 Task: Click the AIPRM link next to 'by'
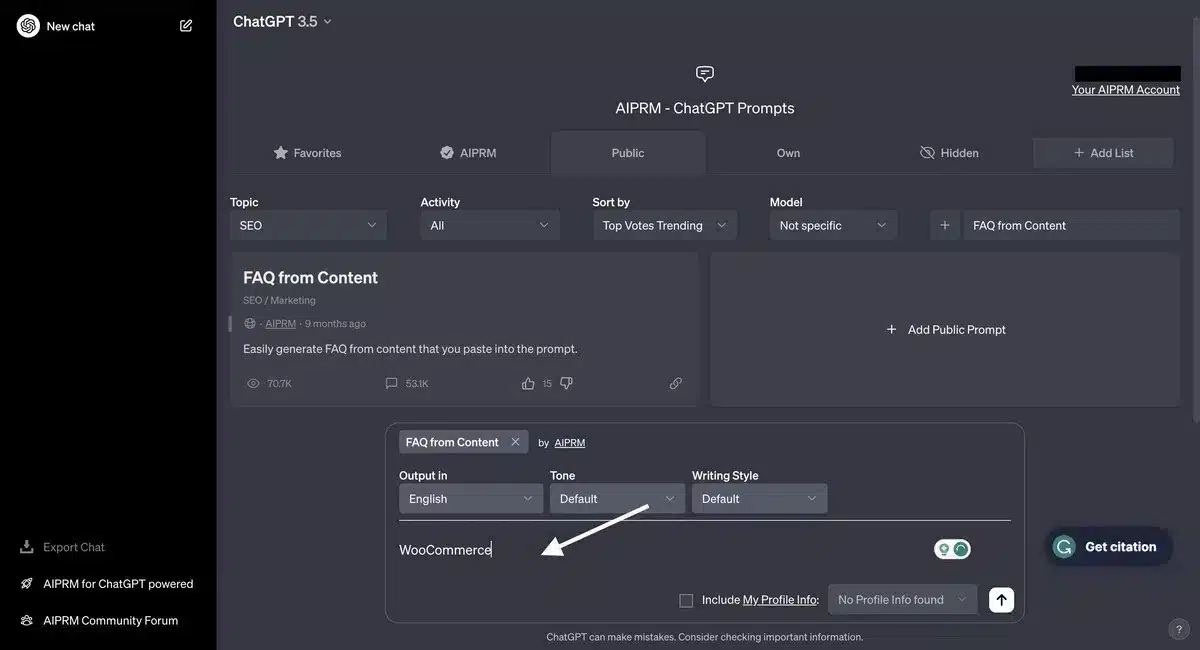coord(570,443)
